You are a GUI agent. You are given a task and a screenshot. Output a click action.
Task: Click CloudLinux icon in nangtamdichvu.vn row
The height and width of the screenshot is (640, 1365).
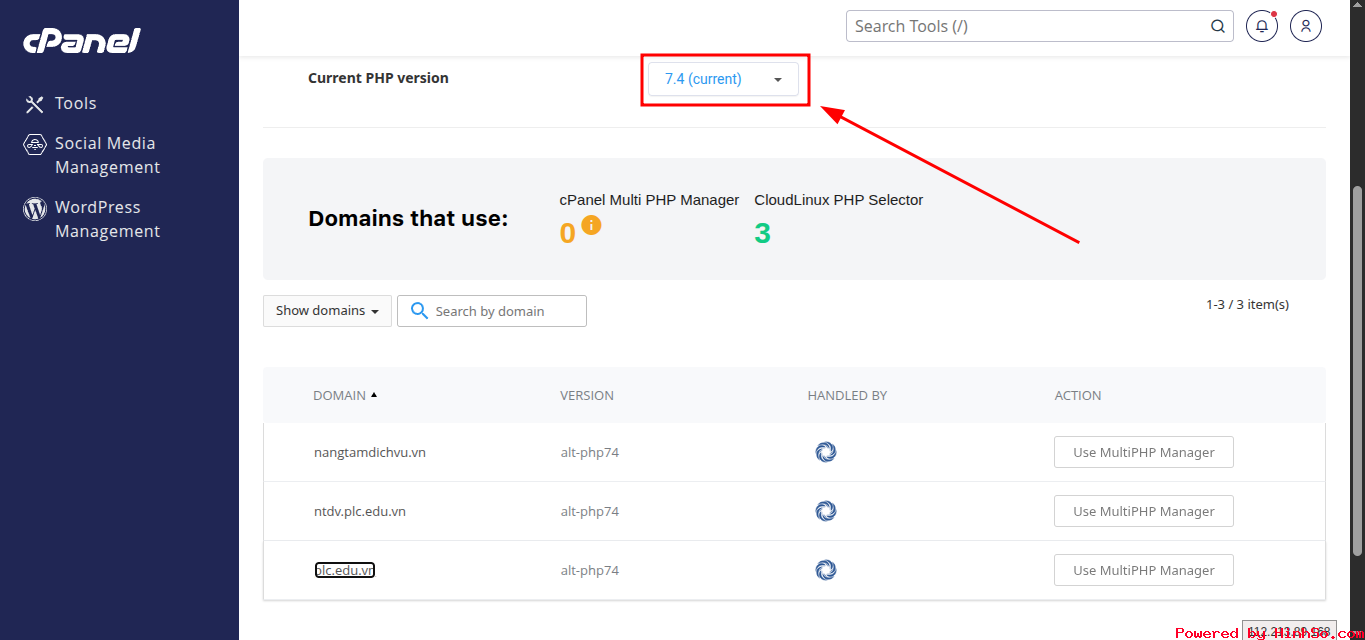pos(825,452)
